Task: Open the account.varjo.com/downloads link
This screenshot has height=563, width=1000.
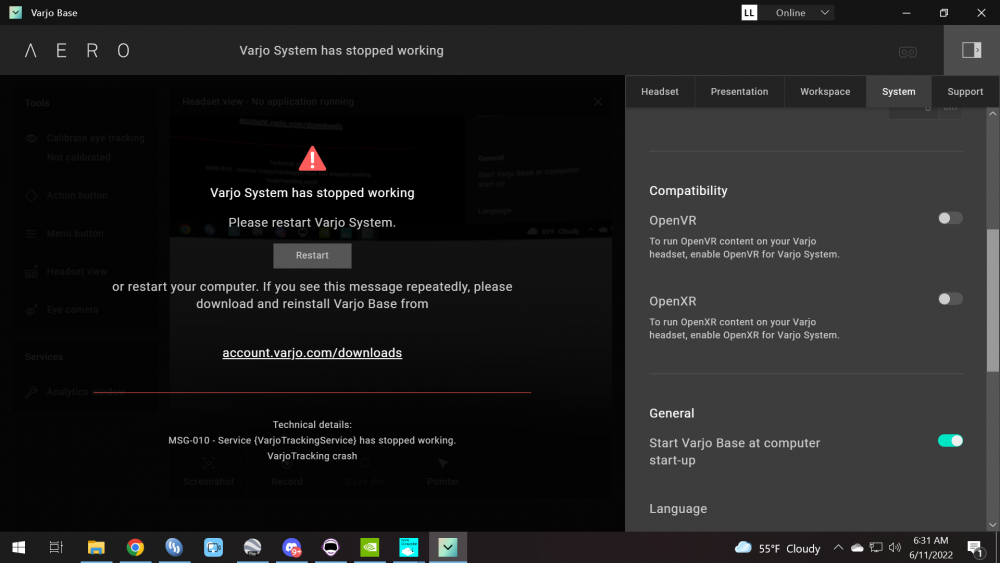Action: 312,353
